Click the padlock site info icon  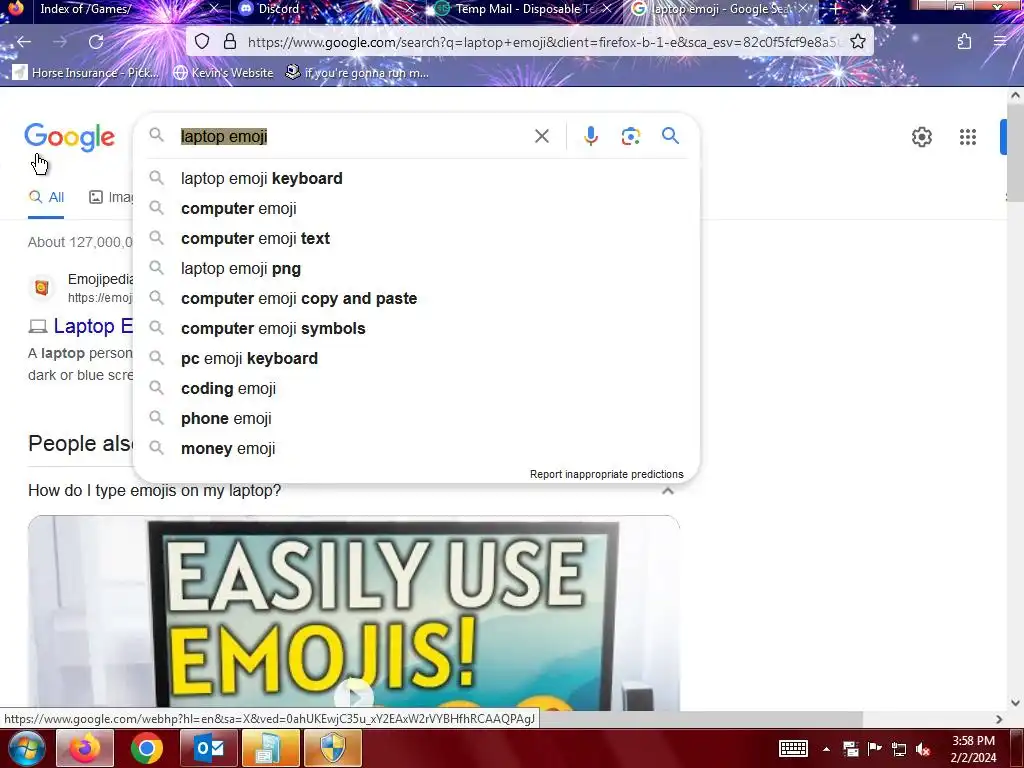(230, 42)
